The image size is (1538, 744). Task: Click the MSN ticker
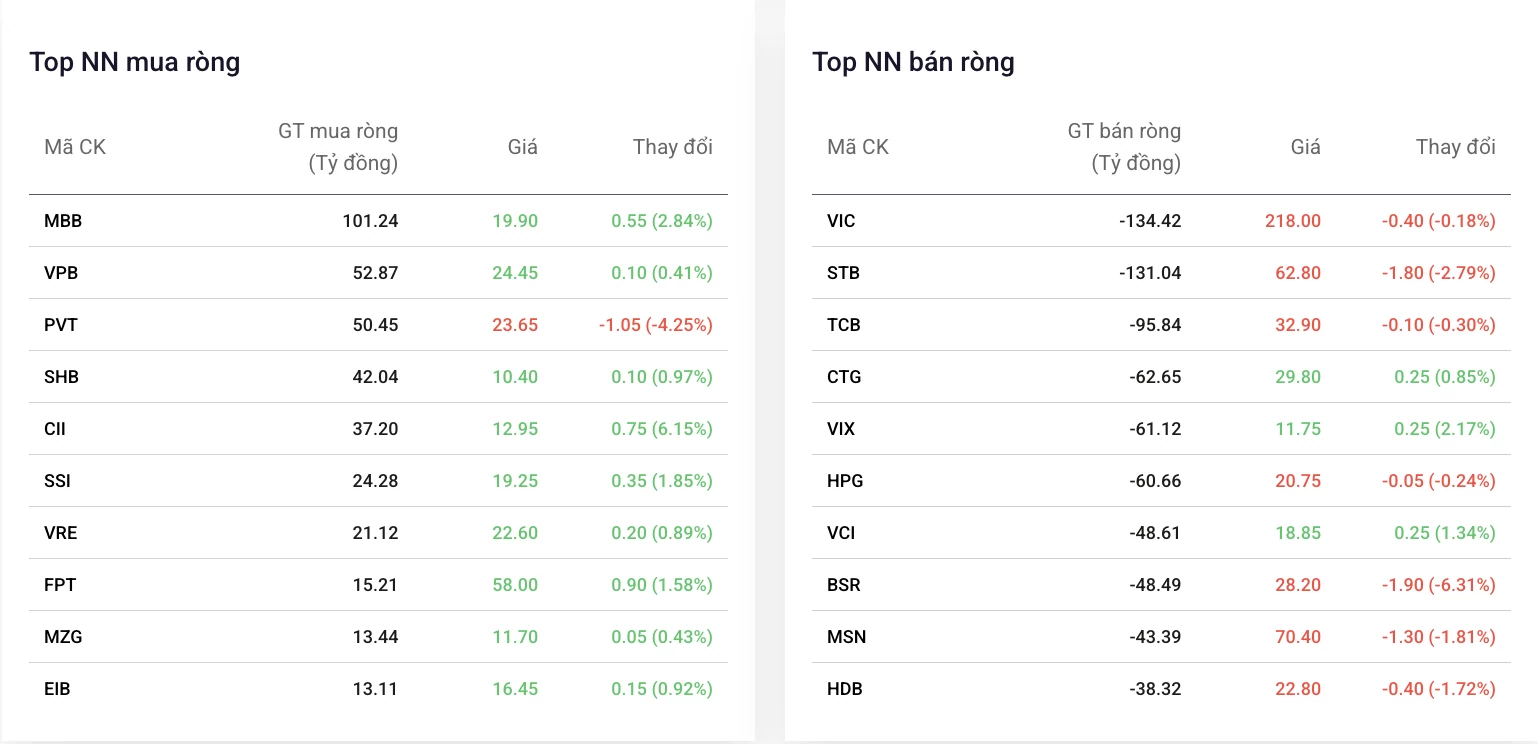click(846, 637)
